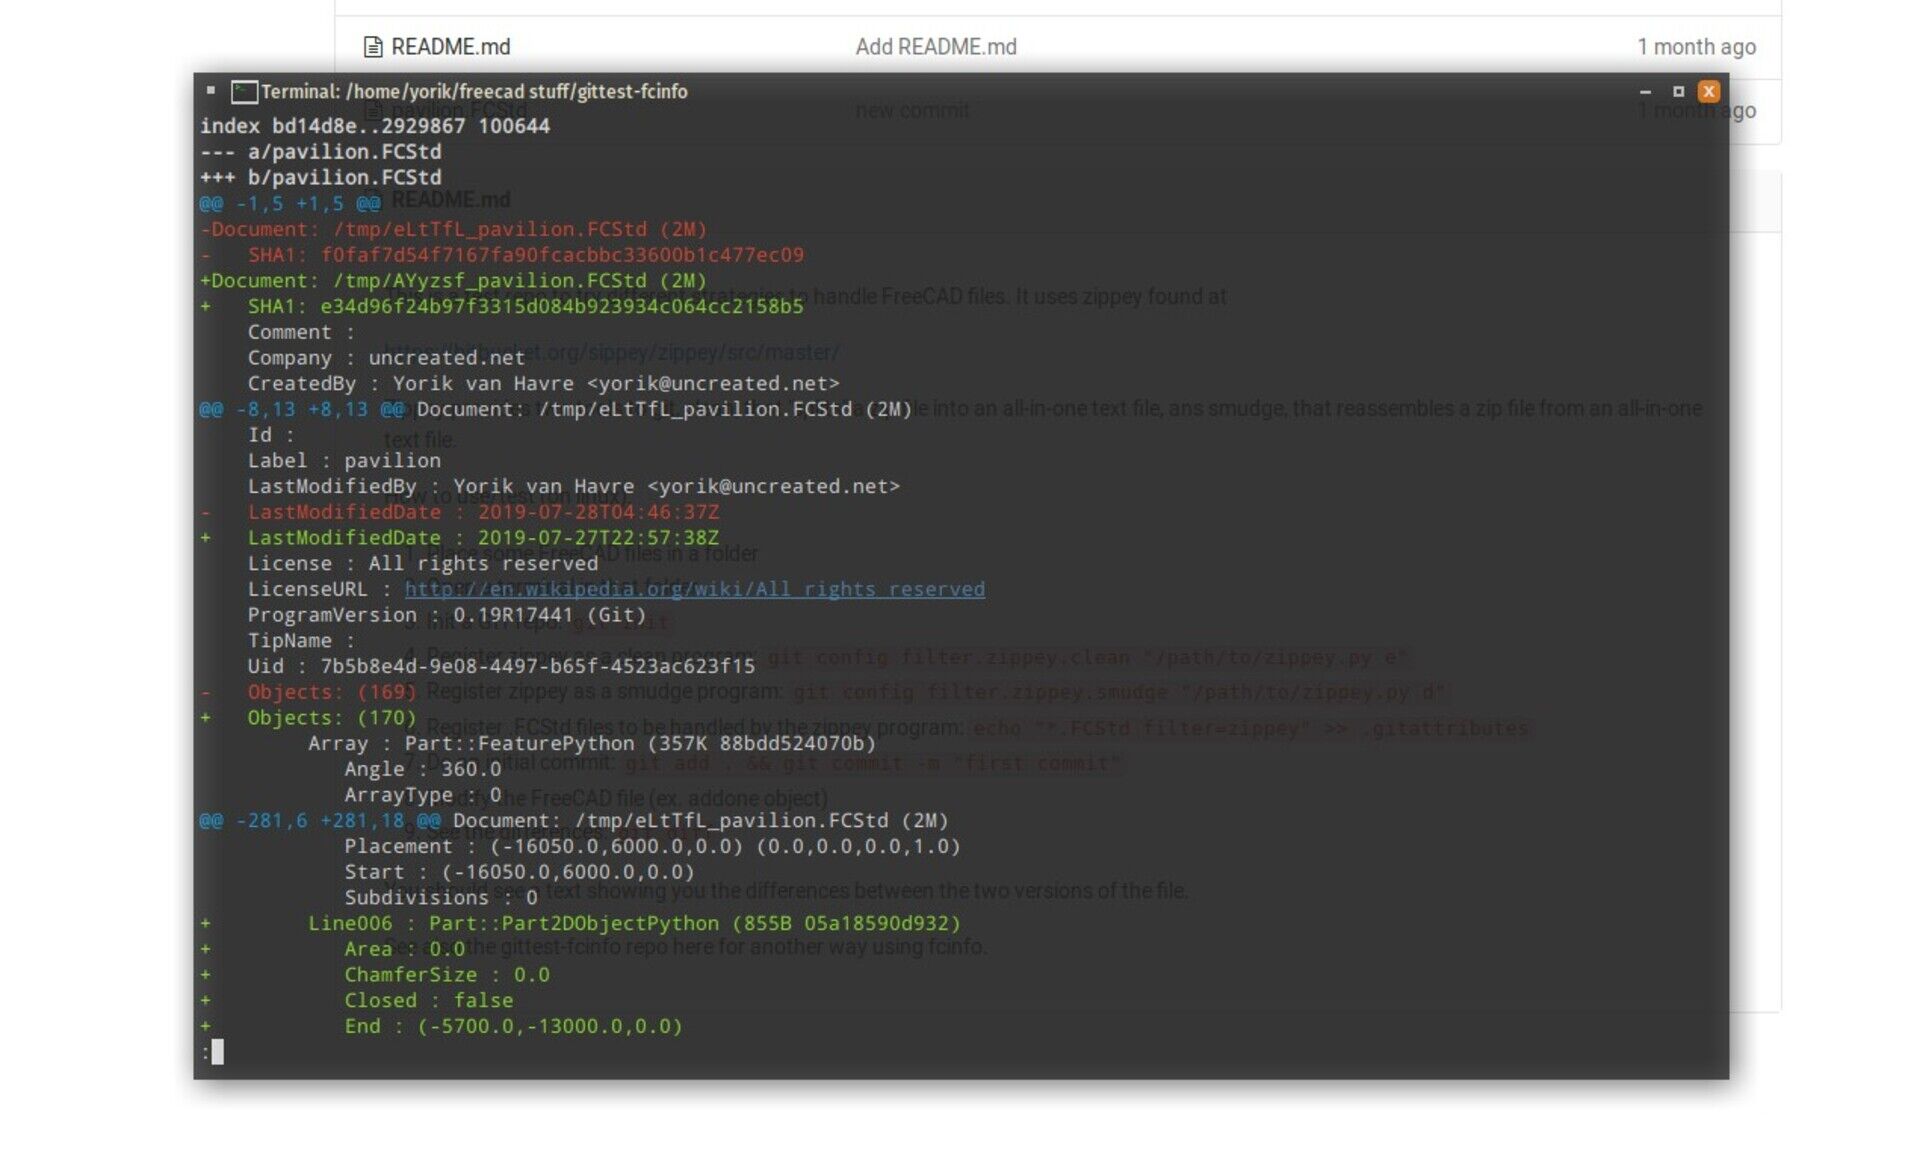Click the terminal app icon in title bar
Screen dimensions: 1920x1175
[x=244, y=92]
